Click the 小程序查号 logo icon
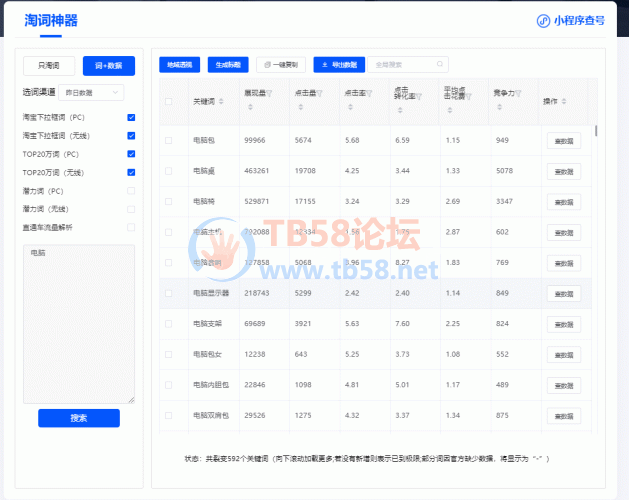The image size is (629, 500). point(543,21)
